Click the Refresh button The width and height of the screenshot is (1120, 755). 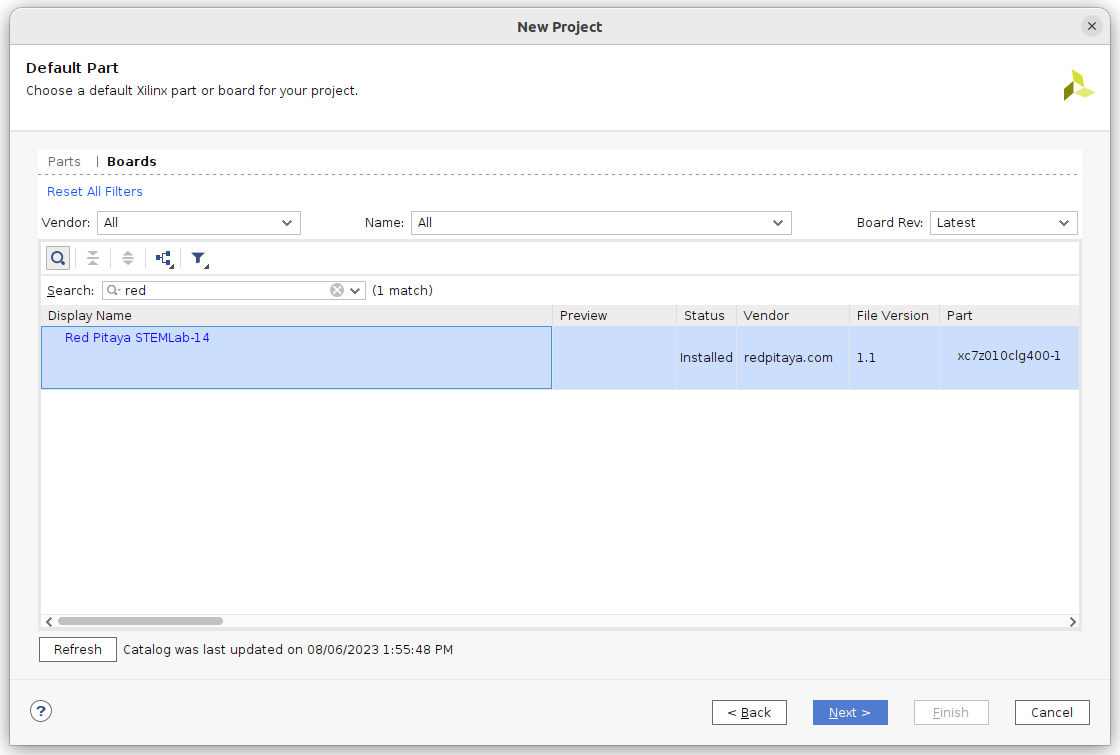78,649
